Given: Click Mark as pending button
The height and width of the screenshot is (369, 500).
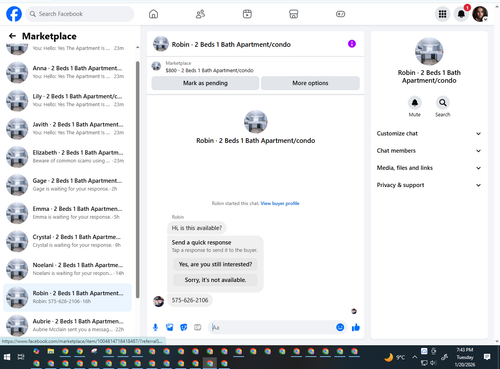Looking at the screenshot, I should [205, 83].
